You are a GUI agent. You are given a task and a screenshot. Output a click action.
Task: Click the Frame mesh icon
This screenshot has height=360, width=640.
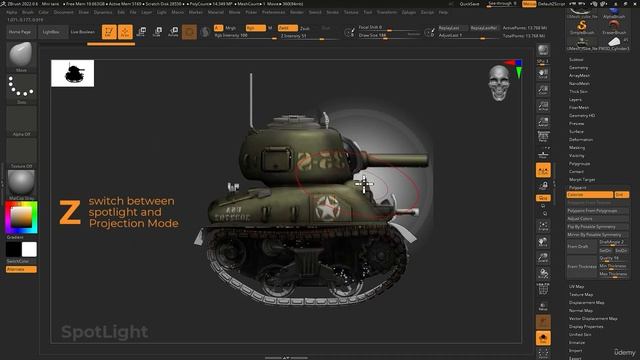pos(543,226)
